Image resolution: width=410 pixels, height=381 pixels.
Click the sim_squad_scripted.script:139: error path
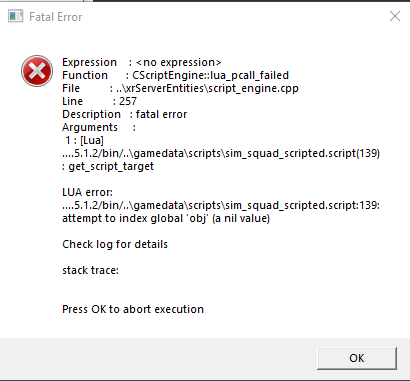[221, 205]
